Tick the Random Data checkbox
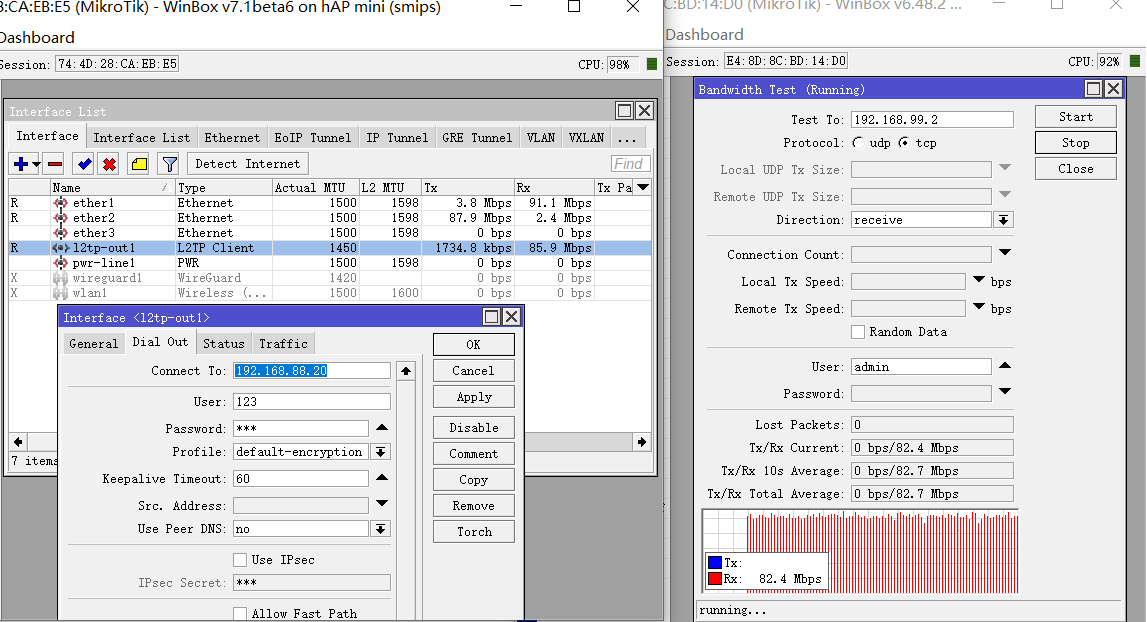 pyautogui.click(x=858, y=332)
